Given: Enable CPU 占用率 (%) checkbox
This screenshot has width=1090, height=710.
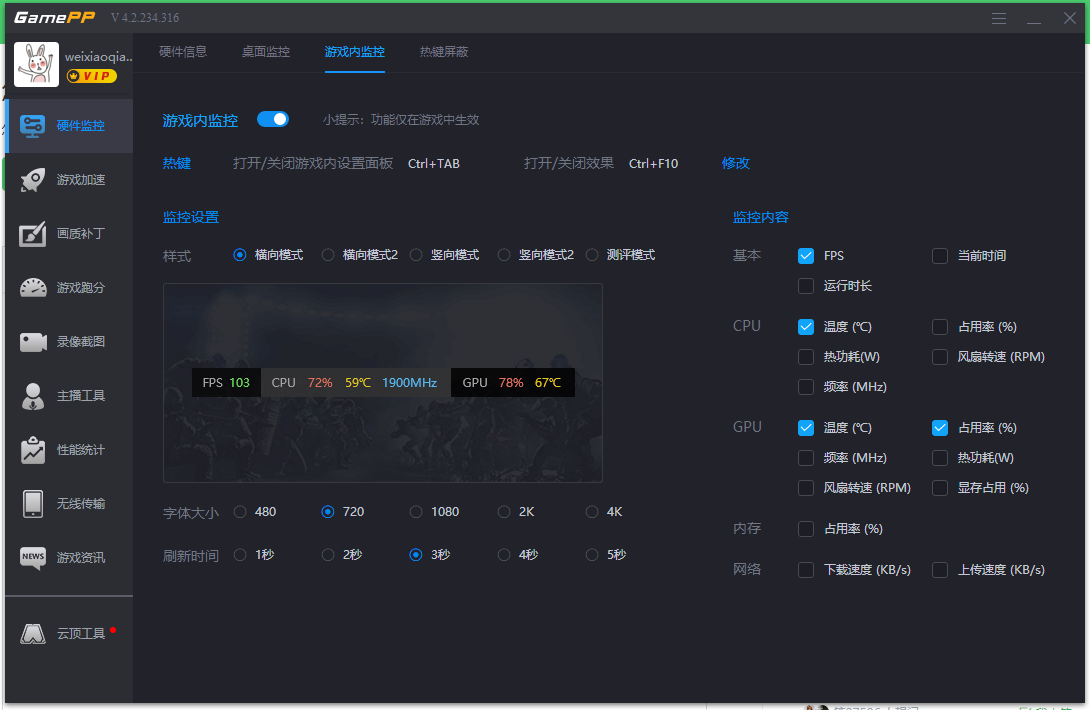Looking at the screenshot, I should [940, 327].
